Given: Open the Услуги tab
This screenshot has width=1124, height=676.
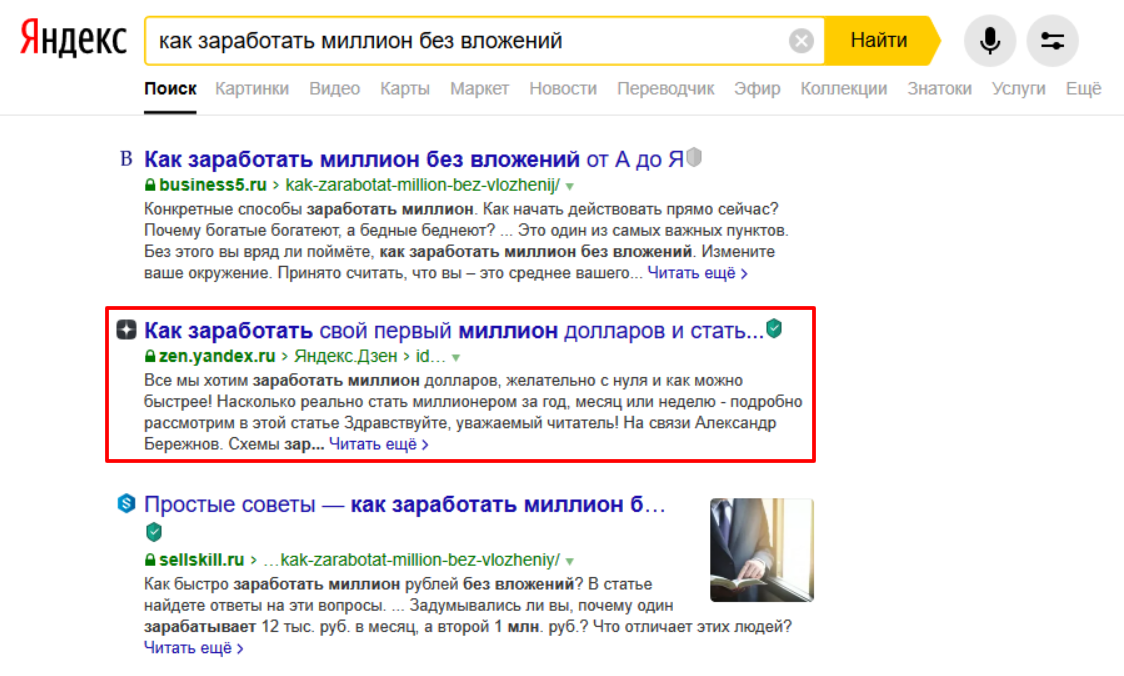Looking at the screenshot, I should (1018, 89).
